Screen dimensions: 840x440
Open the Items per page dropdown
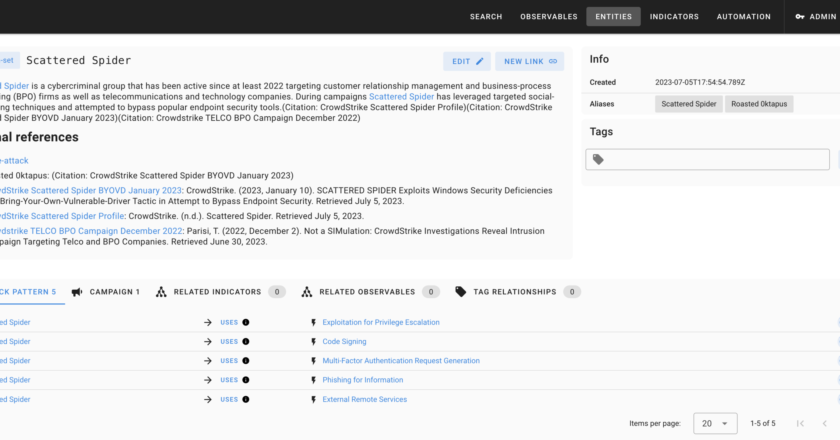point(715,423)
